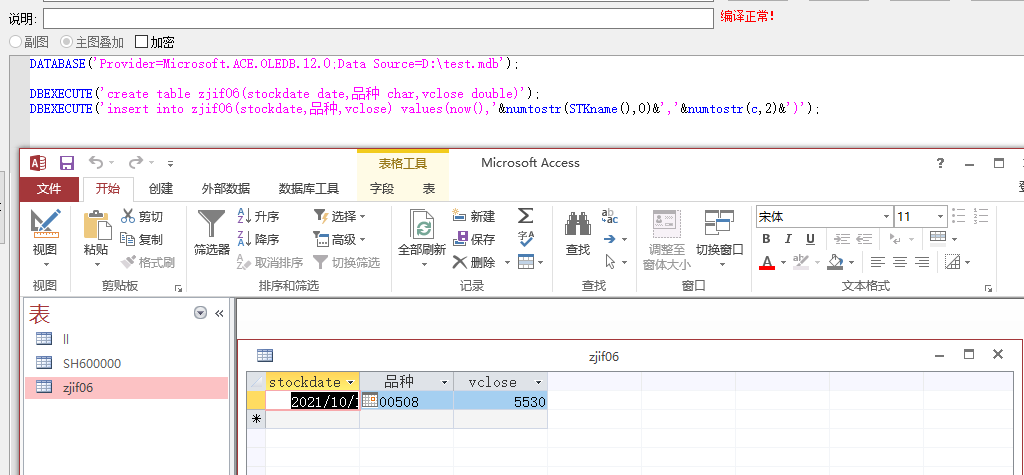This screenshot has width=1024, height=475.
Task: Click the 删除 (Delete) record button
Action: pos(474,263)
